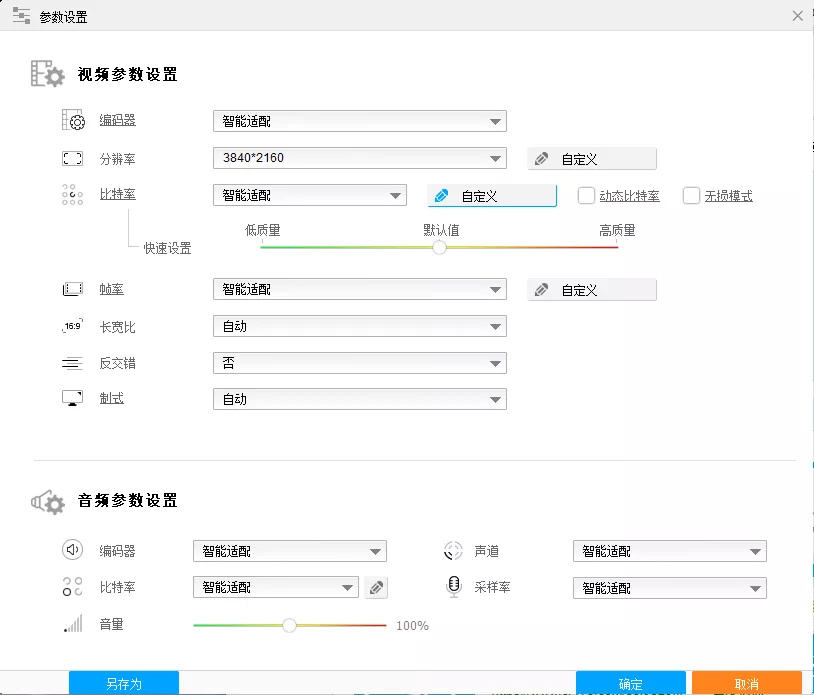Click the 确定 confirm button
The image size is (814, 695).
click(630, 681)
